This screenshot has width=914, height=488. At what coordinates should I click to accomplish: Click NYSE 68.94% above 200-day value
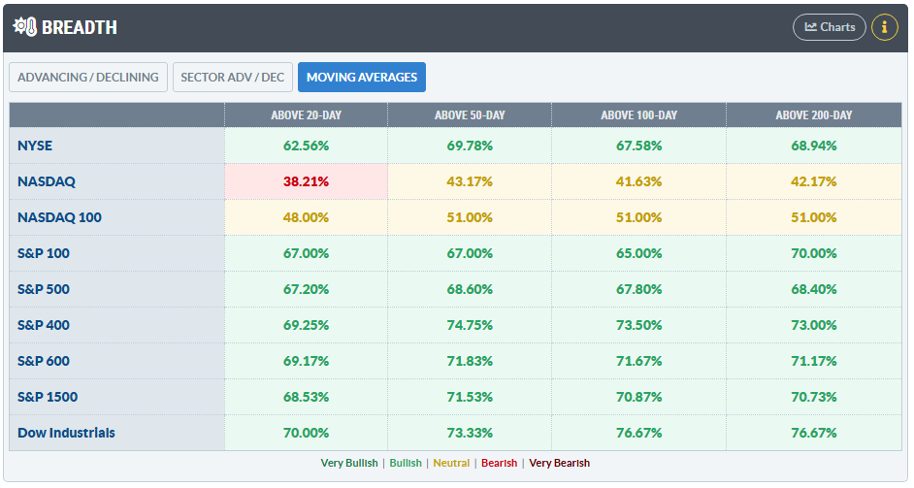[814, 146]
